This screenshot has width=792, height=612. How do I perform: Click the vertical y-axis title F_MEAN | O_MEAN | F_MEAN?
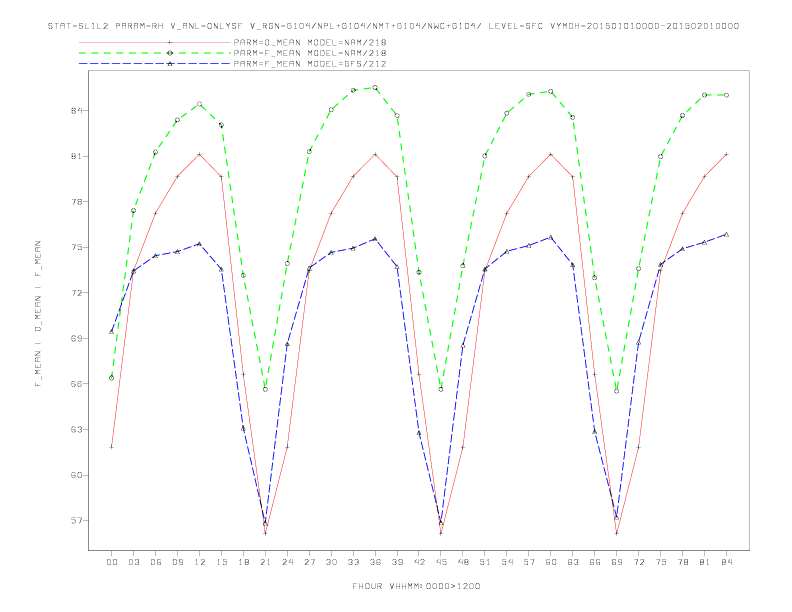38,314
